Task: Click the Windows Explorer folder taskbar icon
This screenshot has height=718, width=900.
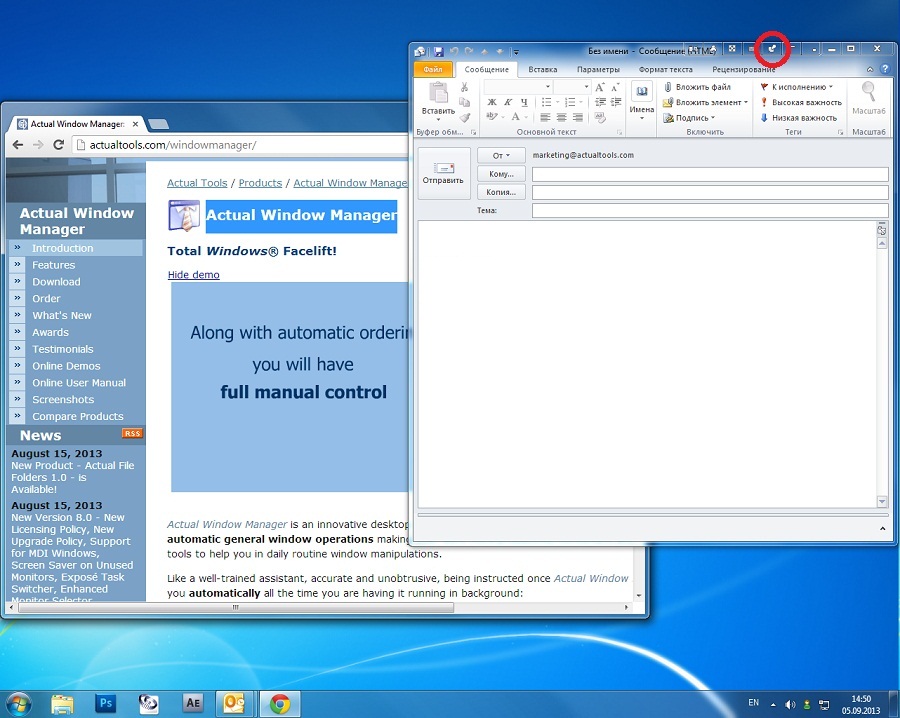Action: 62,703
